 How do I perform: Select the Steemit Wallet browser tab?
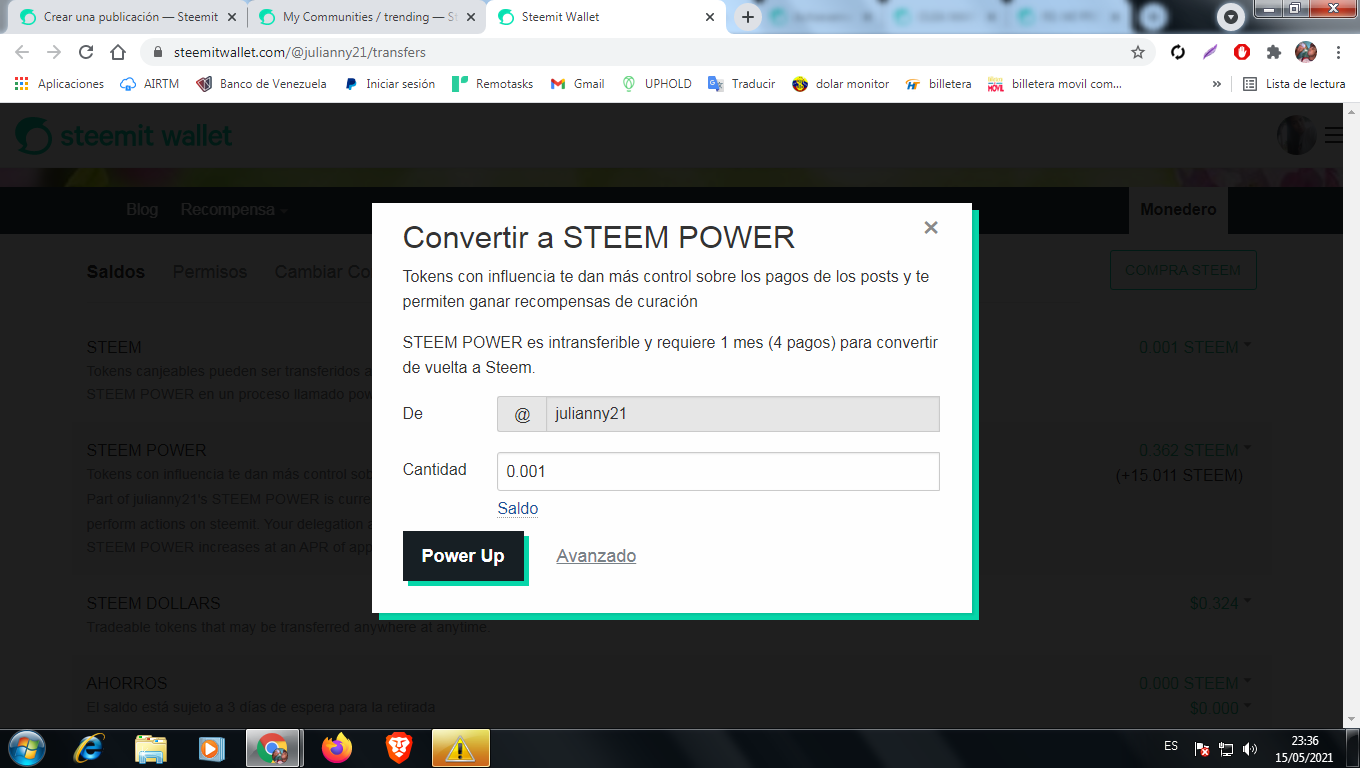(604, 17)
